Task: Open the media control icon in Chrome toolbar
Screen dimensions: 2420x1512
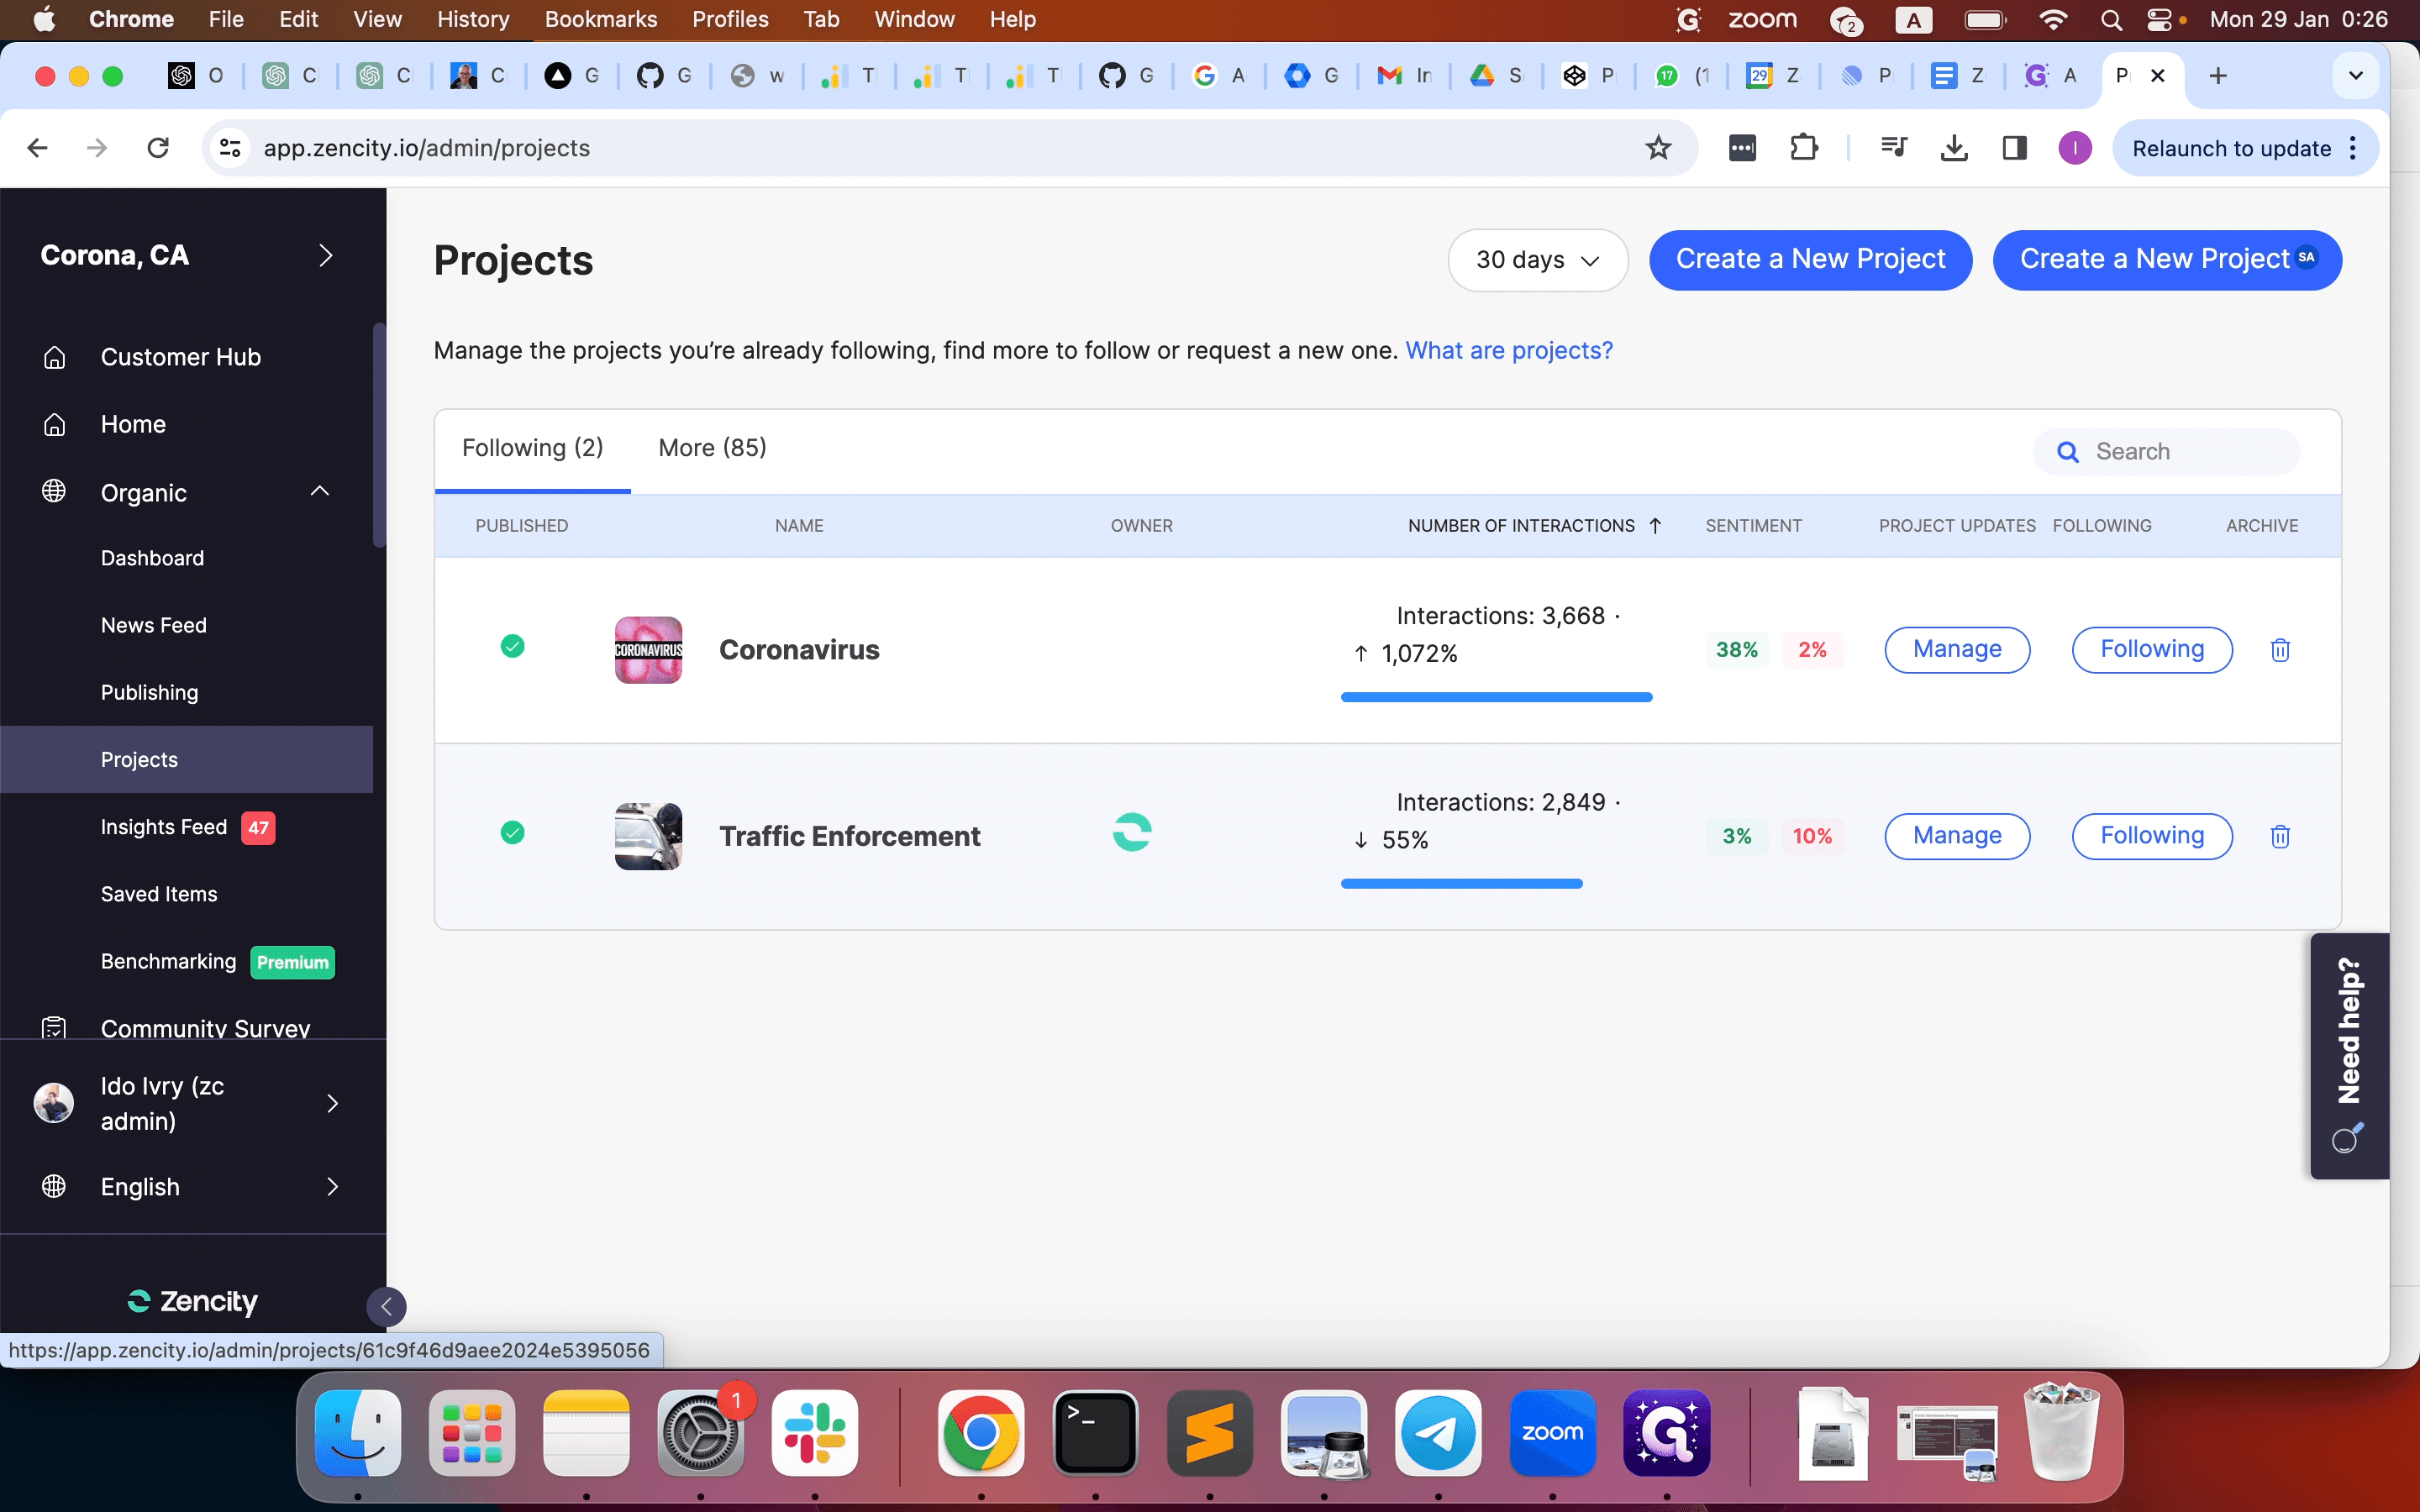Action: coord(1893,148)
